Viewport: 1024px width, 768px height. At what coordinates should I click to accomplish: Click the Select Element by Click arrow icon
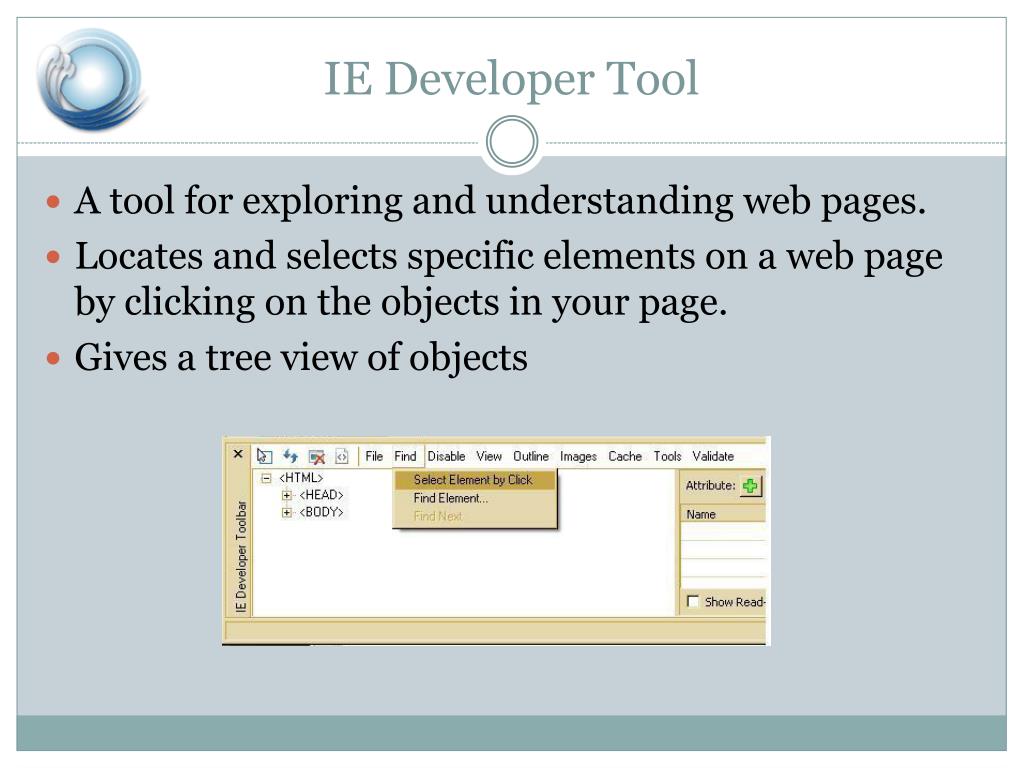point(264,456)
